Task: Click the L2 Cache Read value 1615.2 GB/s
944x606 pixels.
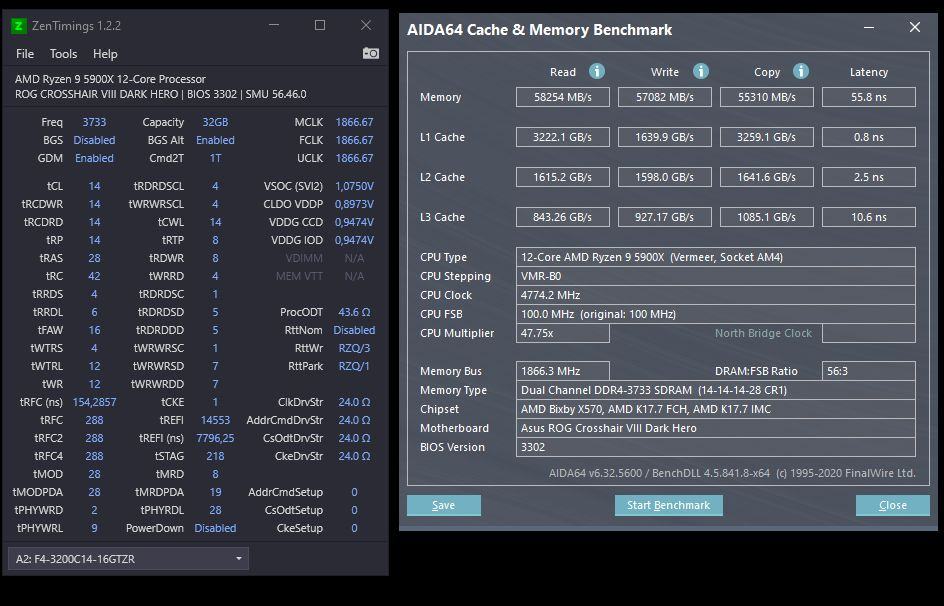Action: pyautogui.click(x=563, y=177)
